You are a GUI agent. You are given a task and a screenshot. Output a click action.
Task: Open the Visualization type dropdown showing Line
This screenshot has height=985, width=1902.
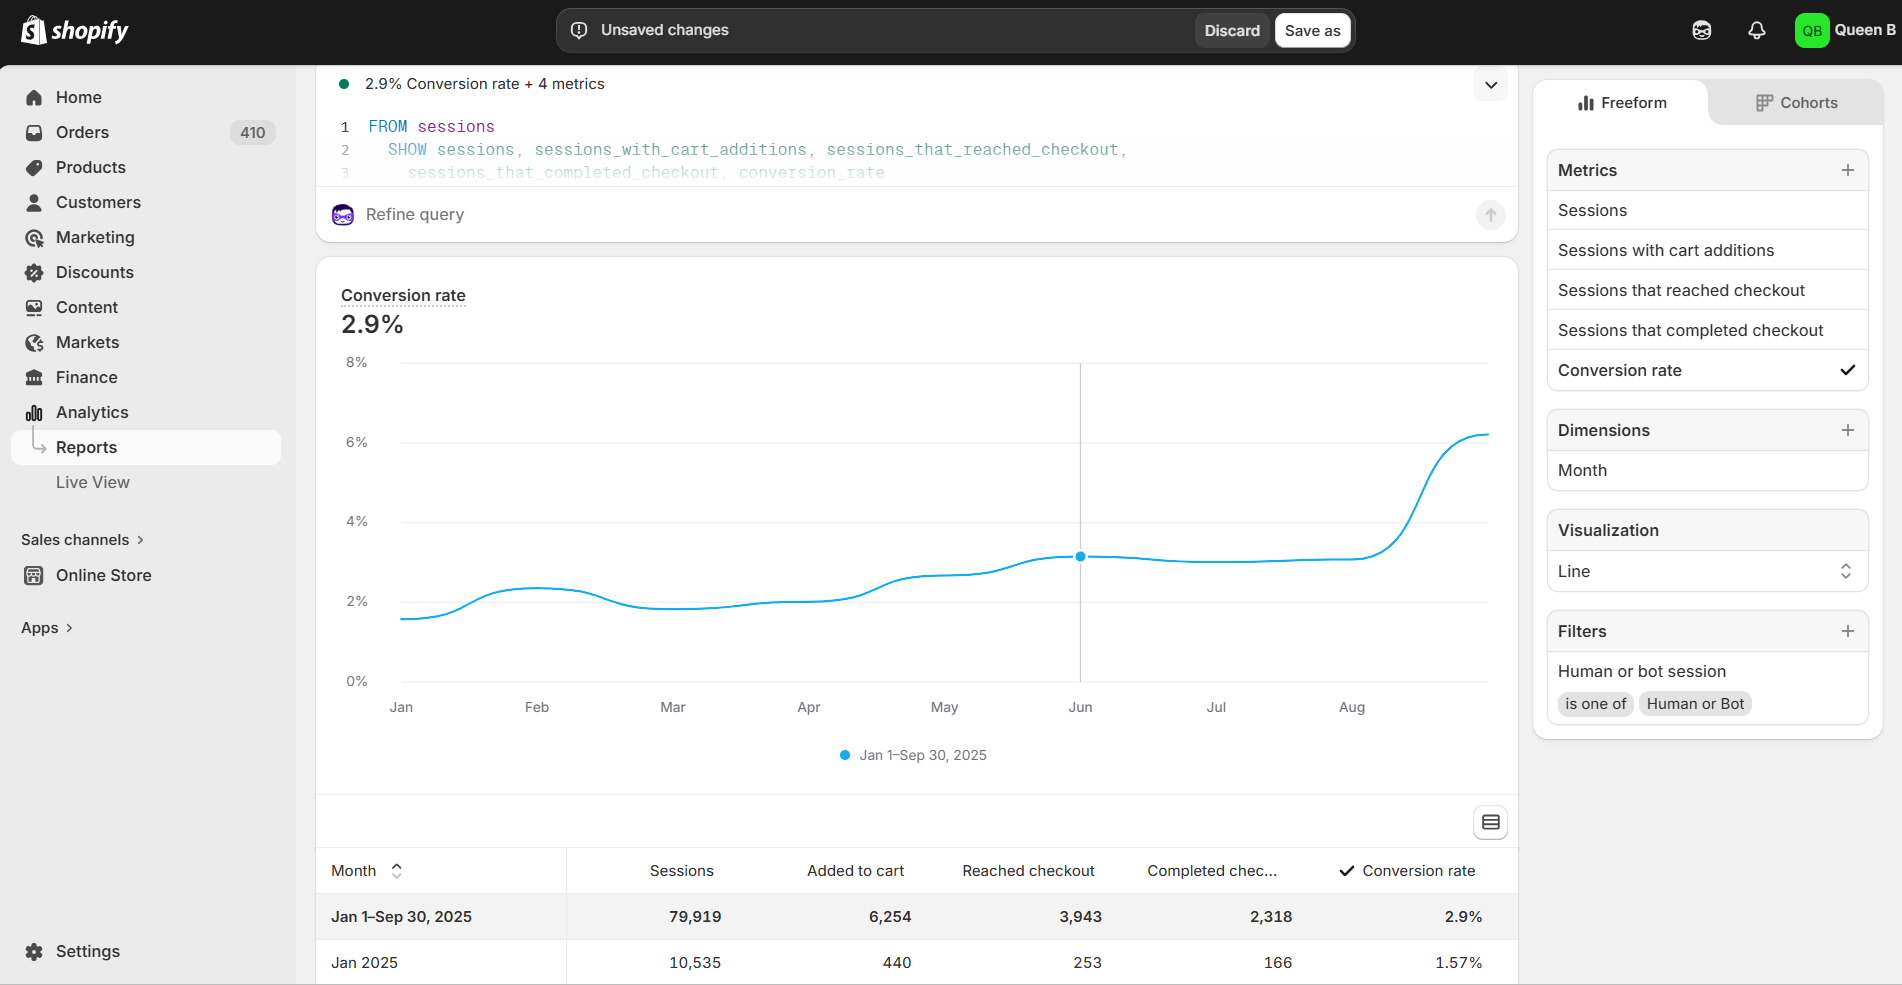click(1706, 571)
